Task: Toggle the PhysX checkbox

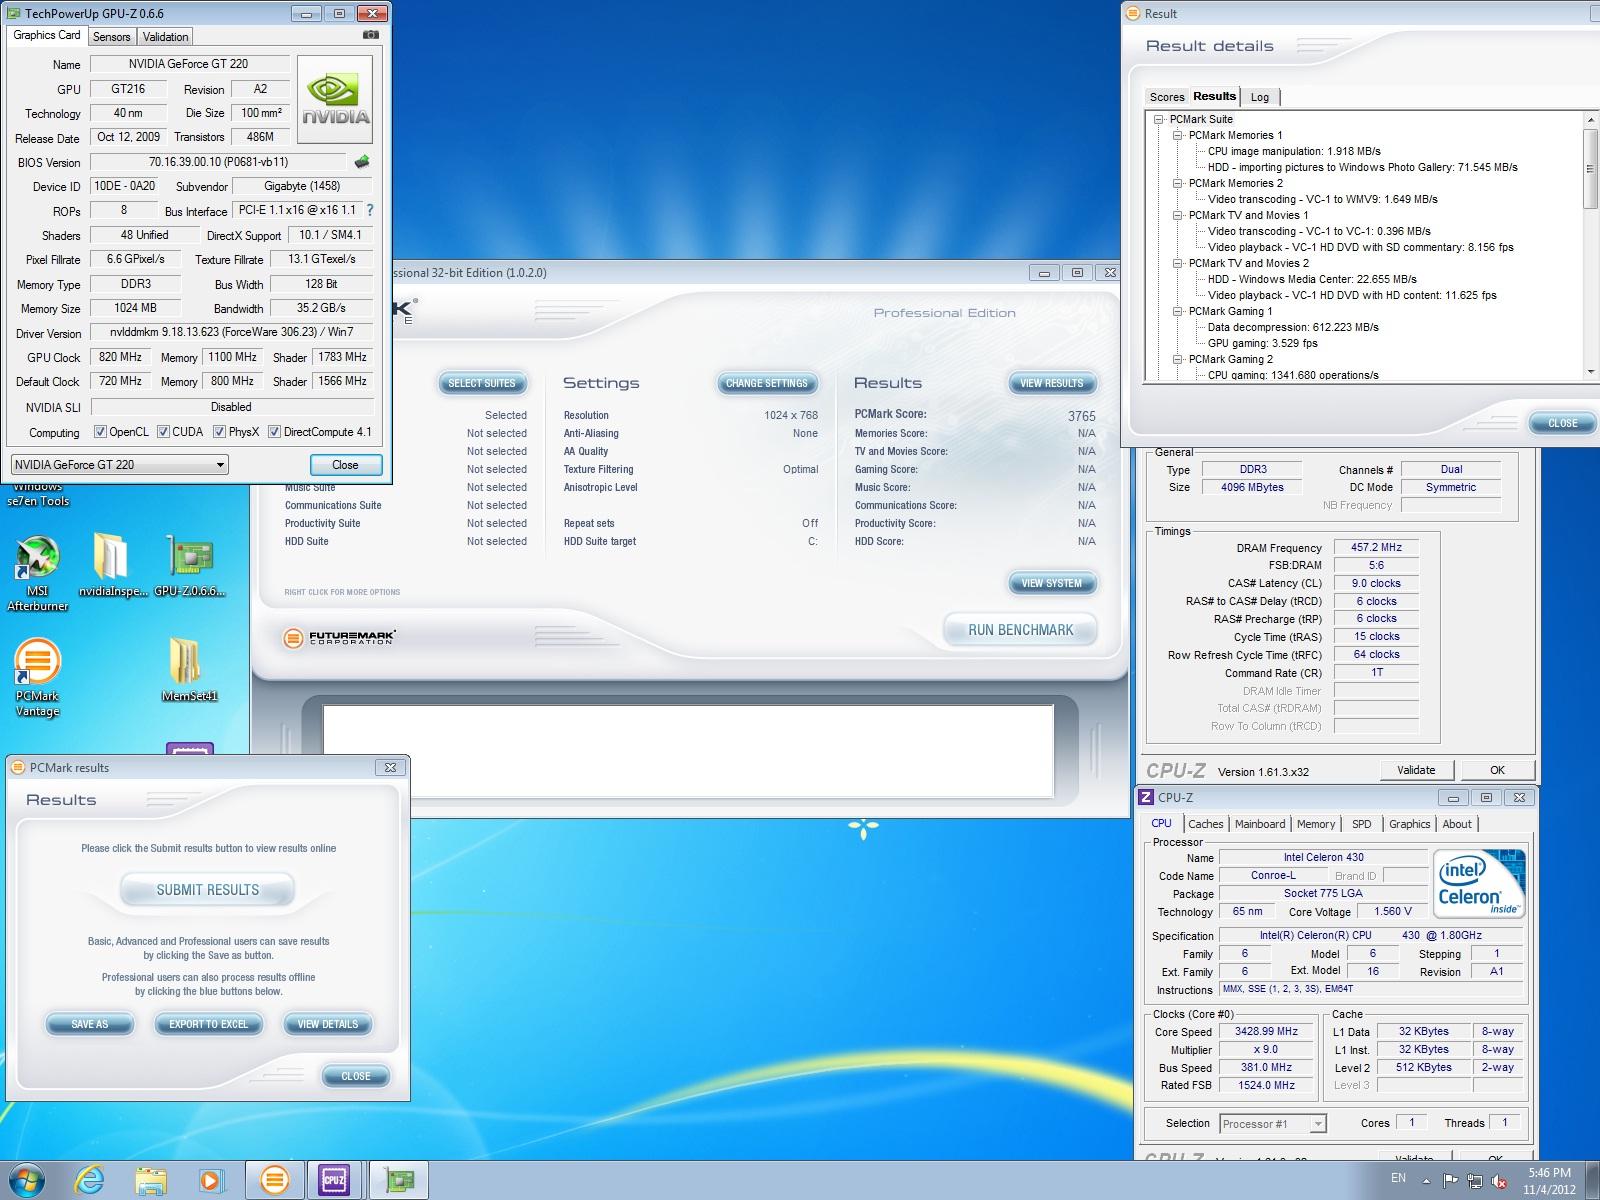Action: (219, 432)
